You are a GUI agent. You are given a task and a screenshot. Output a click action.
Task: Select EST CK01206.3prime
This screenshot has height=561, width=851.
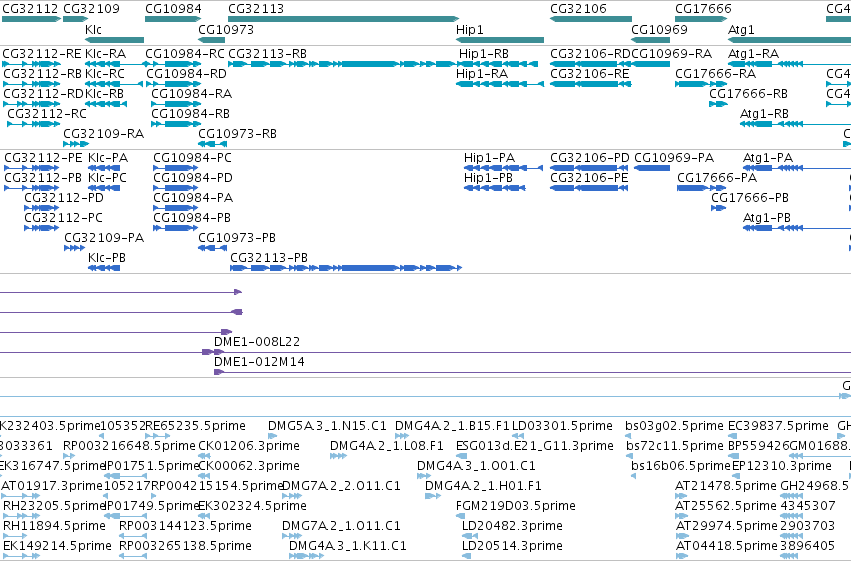[x=249, y=446]
